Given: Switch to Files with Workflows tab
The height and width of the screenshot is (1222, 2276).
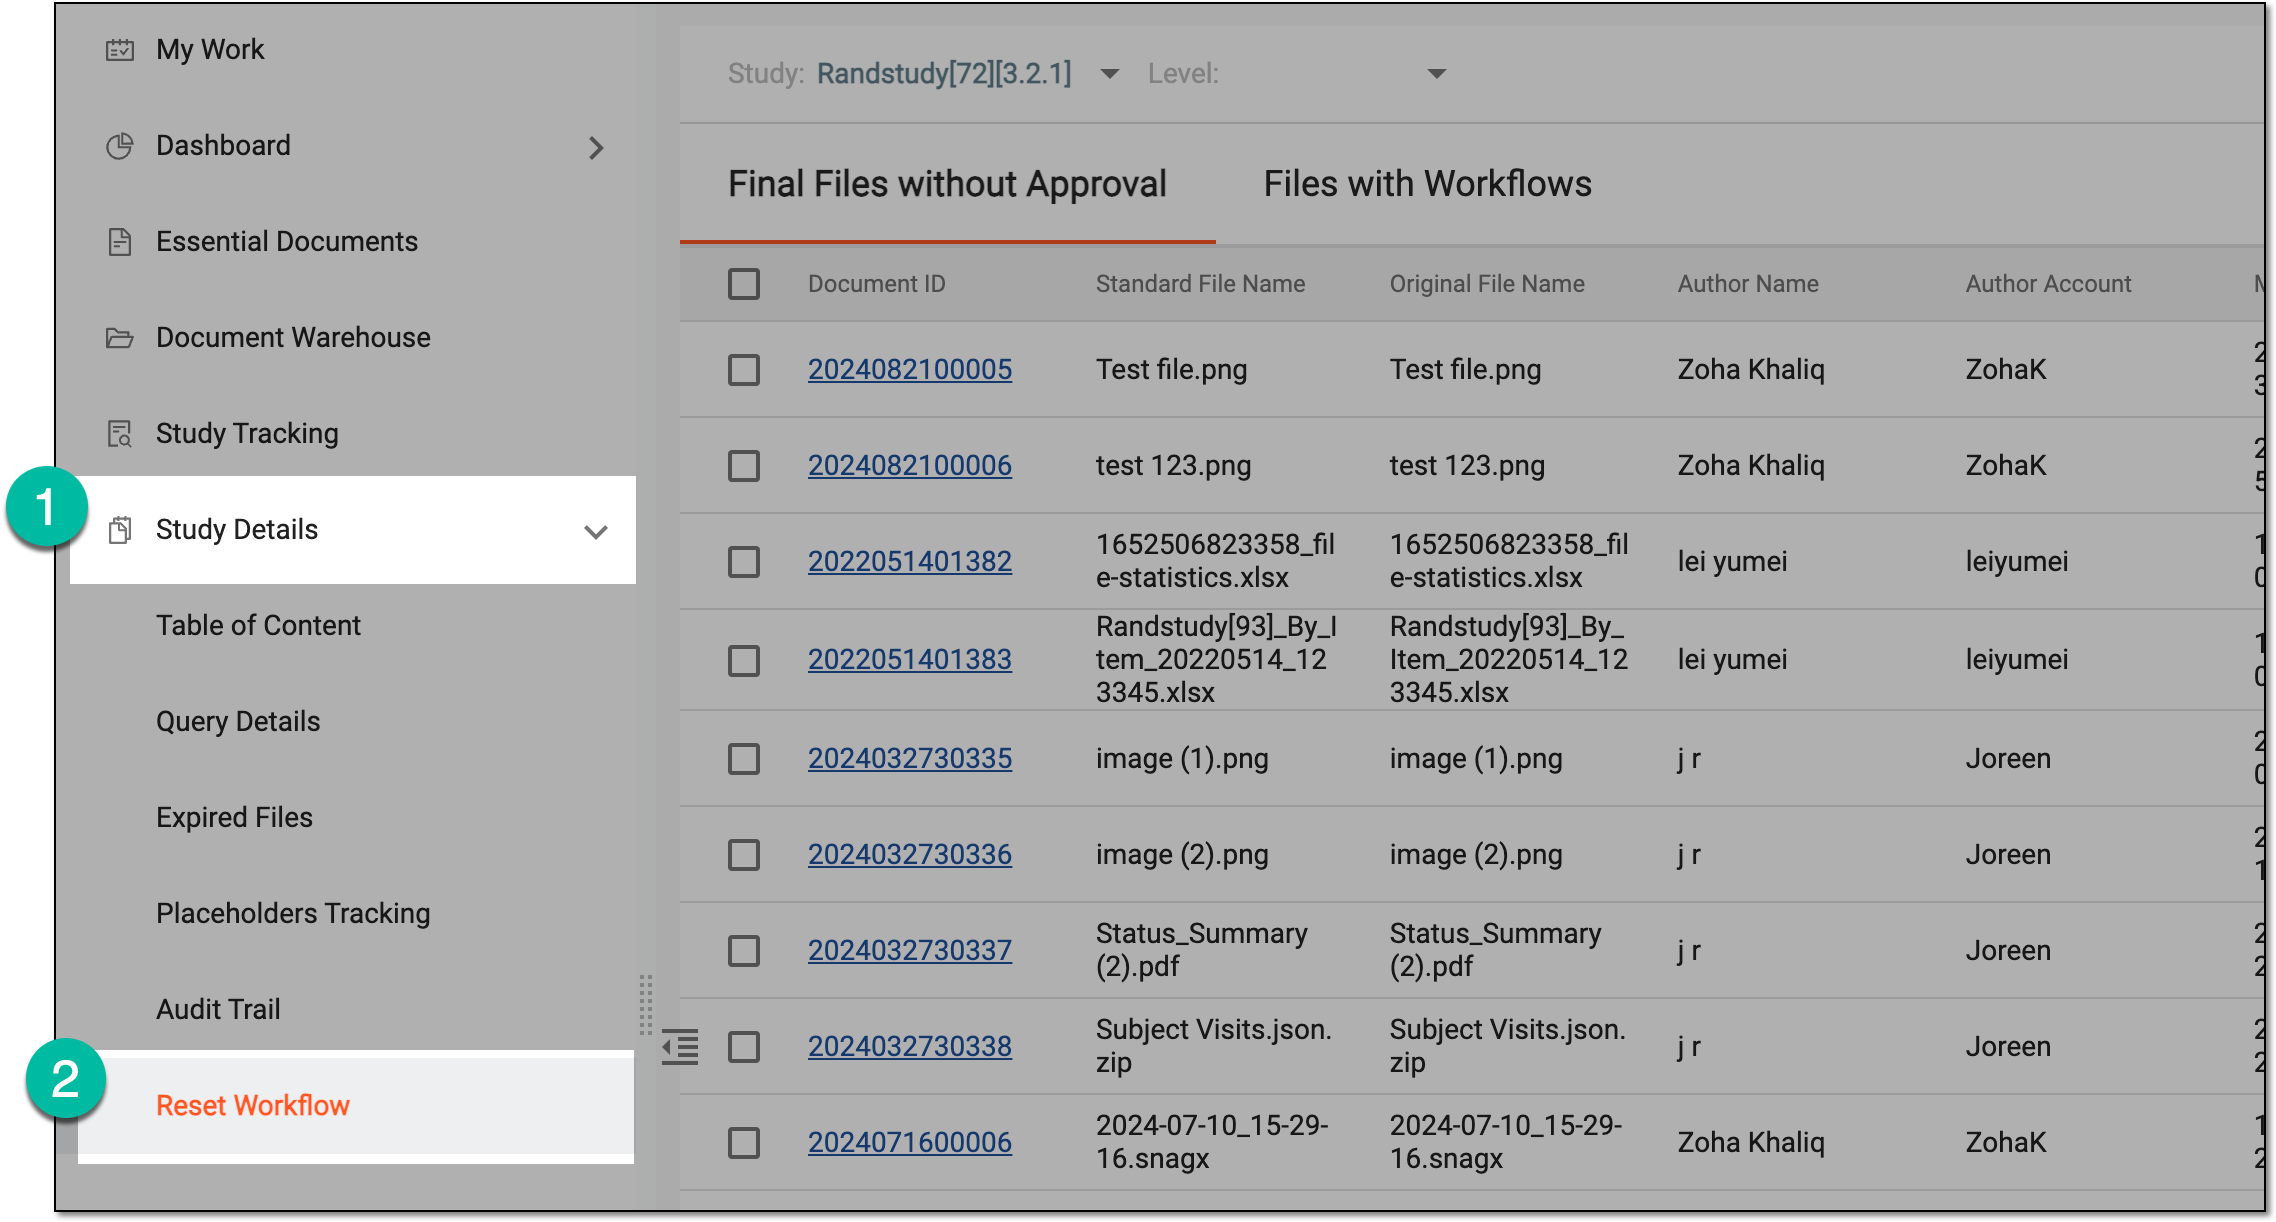Looking at the screenshot, I should [1427, 185].
